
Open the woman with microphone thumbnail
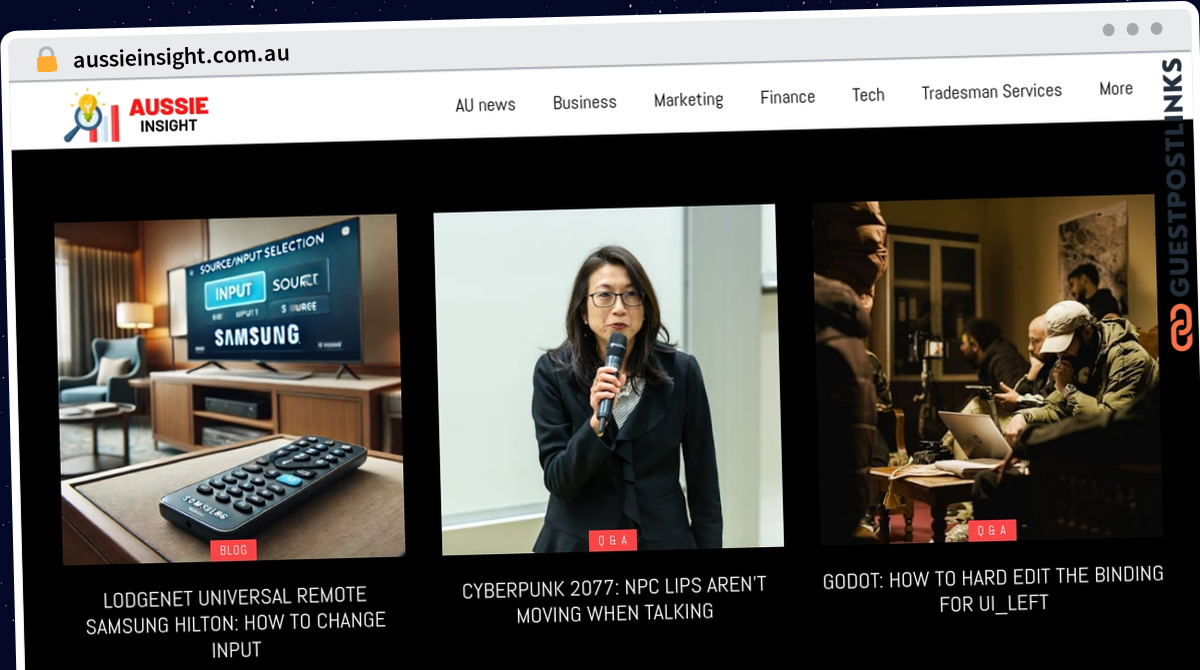point(609,378)
